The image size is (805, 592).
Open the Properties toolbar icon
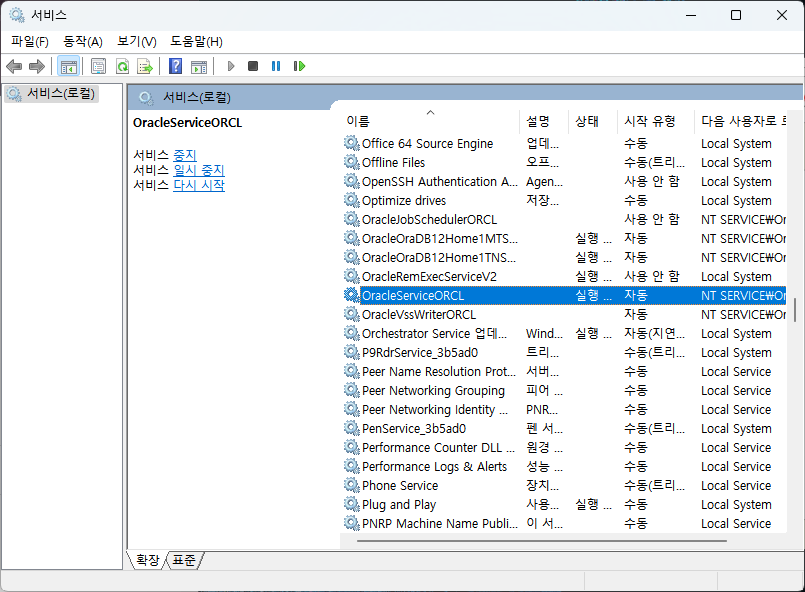pos(98,66)
